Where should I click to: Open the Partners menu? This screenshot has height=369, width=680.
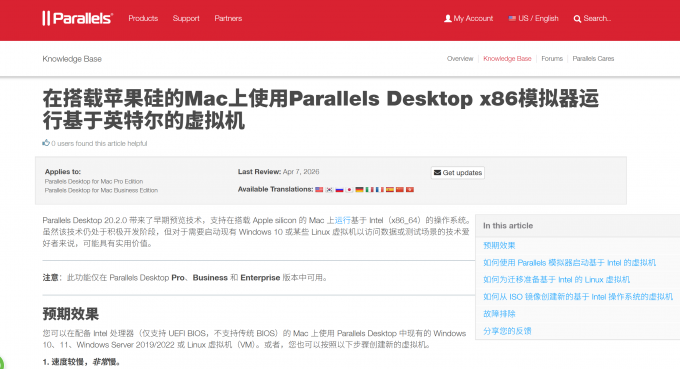pos(228,18)
